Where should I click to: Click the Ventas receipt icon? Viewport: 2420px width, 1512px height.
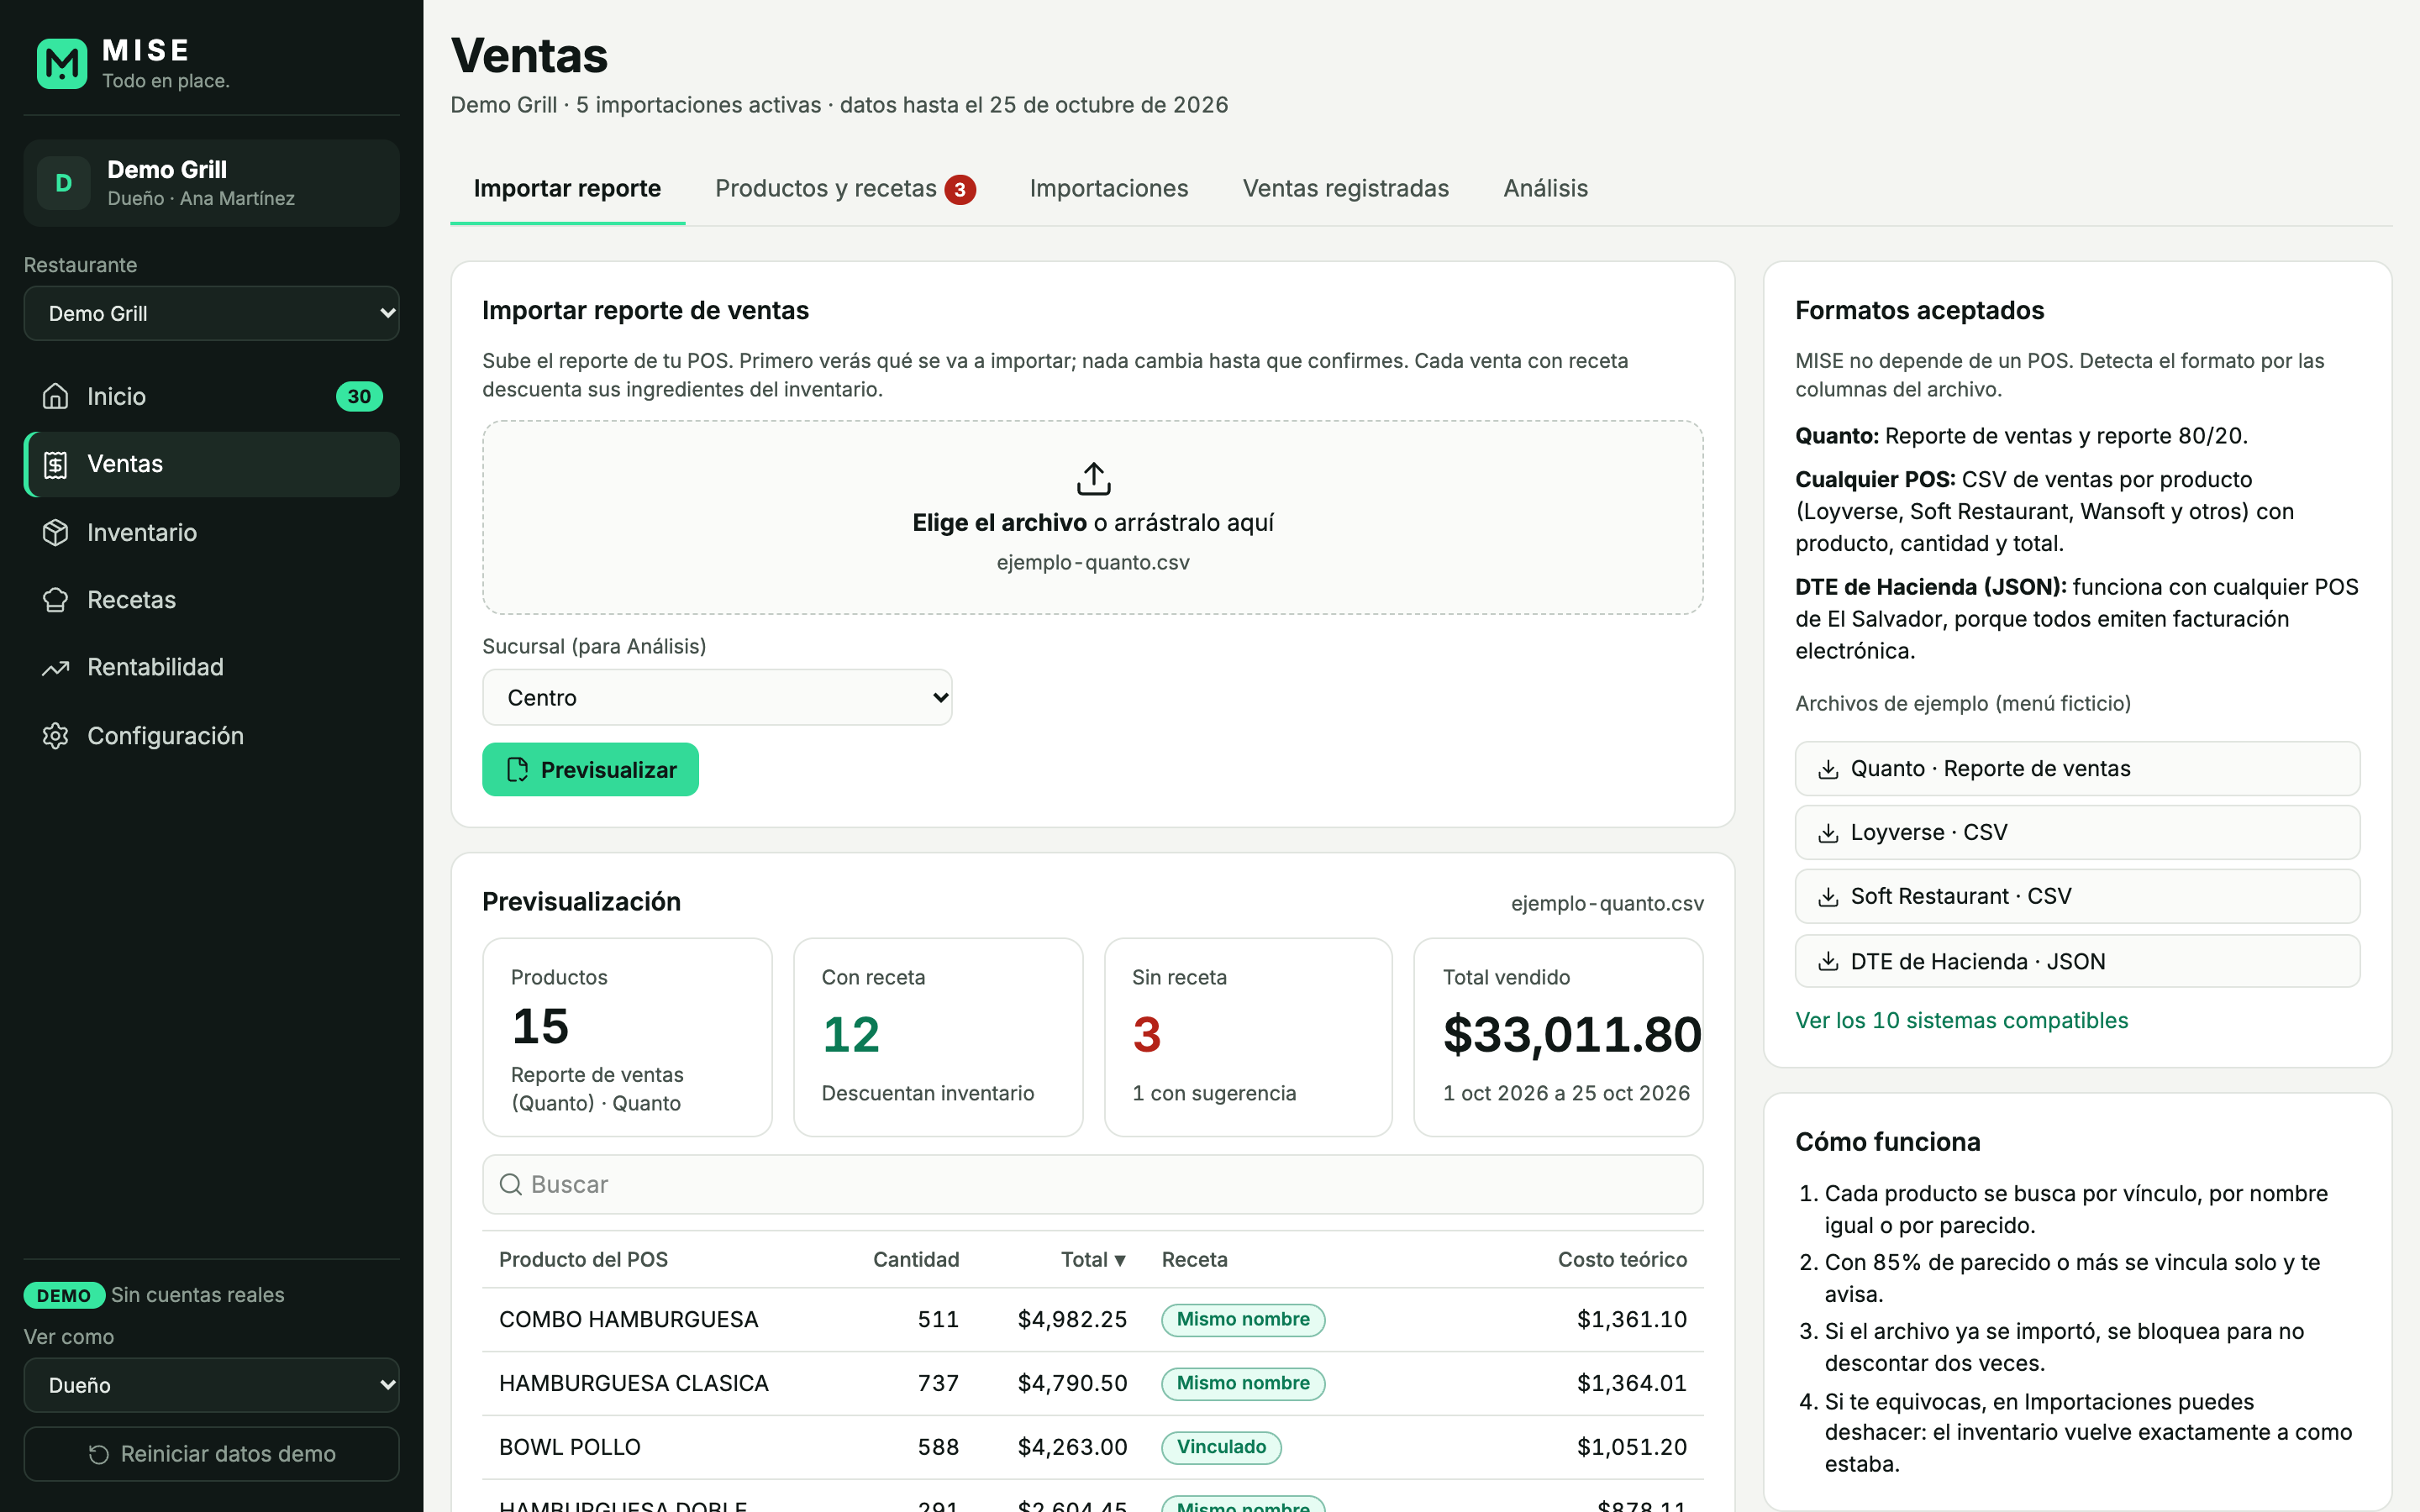[x=56, y=464]
